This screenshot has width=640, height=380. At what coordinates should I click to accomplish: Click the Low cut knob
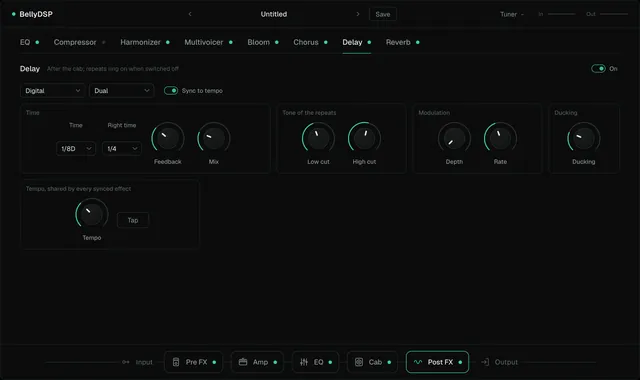coord(318,139)
